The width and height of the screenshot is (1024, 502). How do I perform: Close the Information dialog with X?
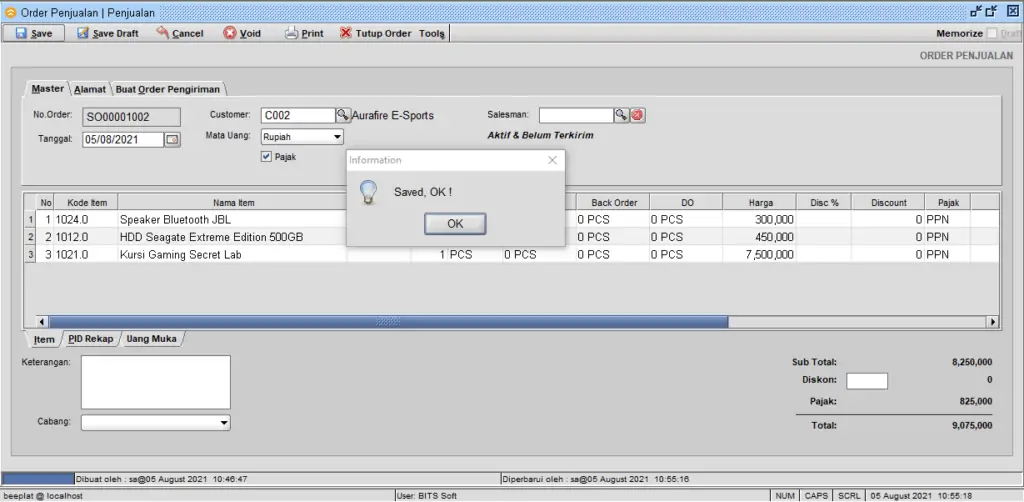pos(553,160)
